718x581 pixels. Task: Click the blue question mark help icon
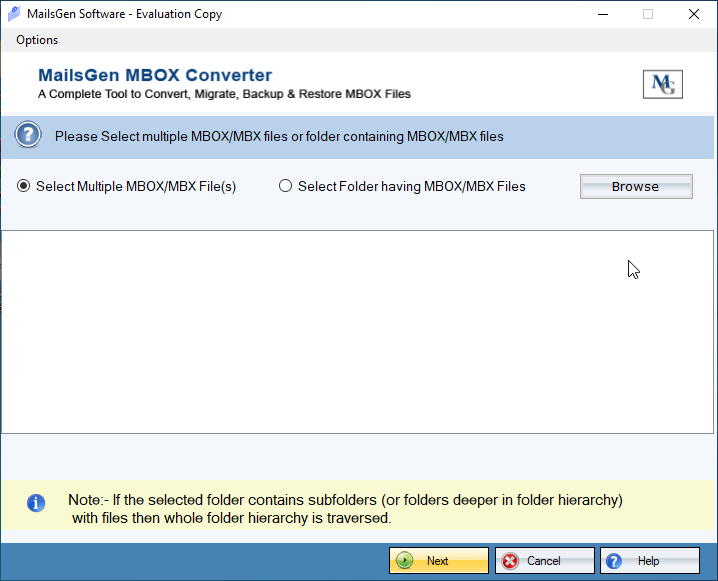point(28,135)
